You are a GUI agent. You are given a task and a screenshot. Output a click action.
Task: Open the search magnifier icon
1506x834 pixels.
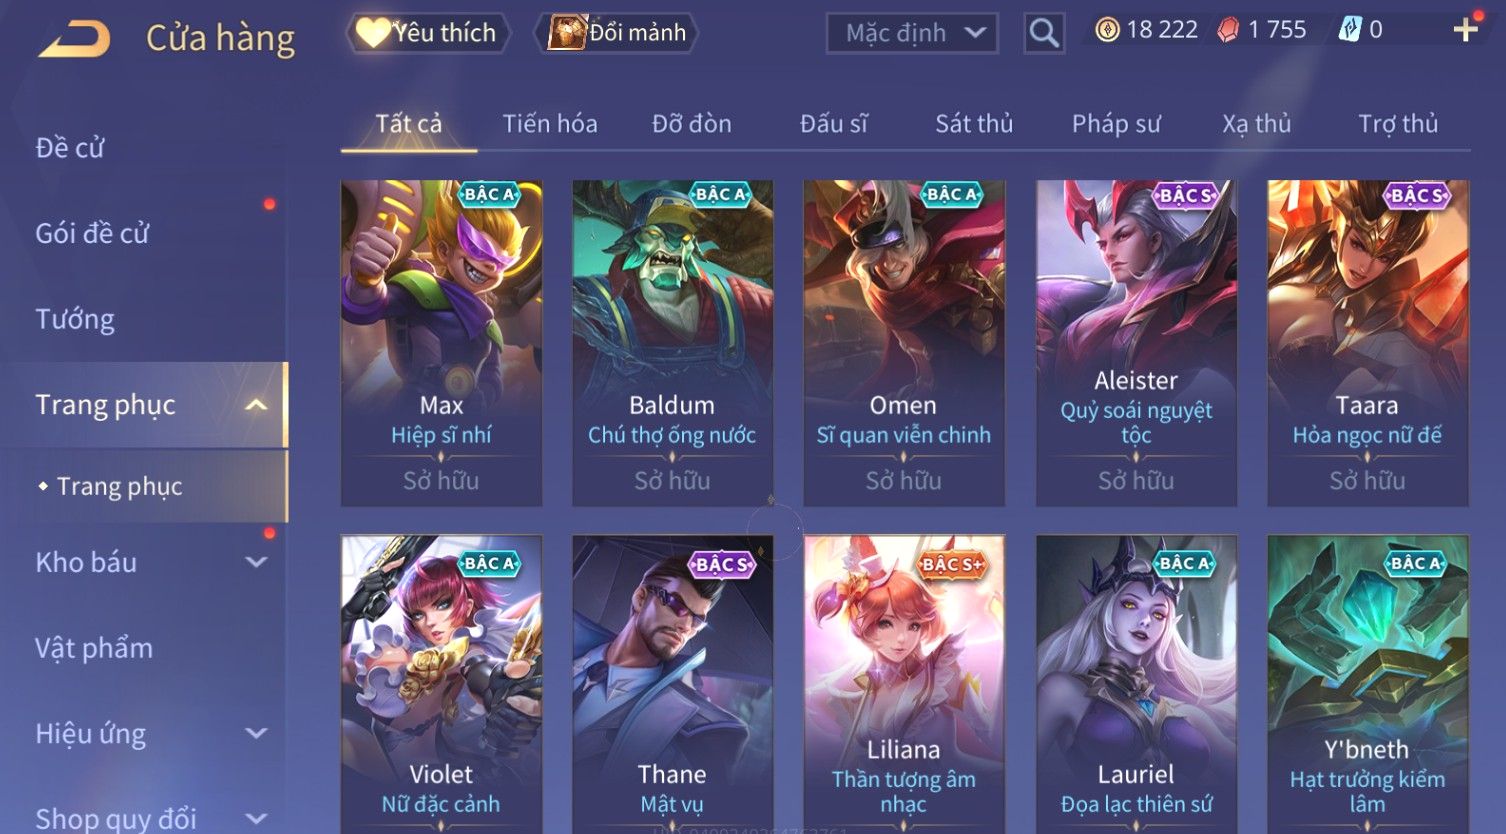[x=1044, y=33]
